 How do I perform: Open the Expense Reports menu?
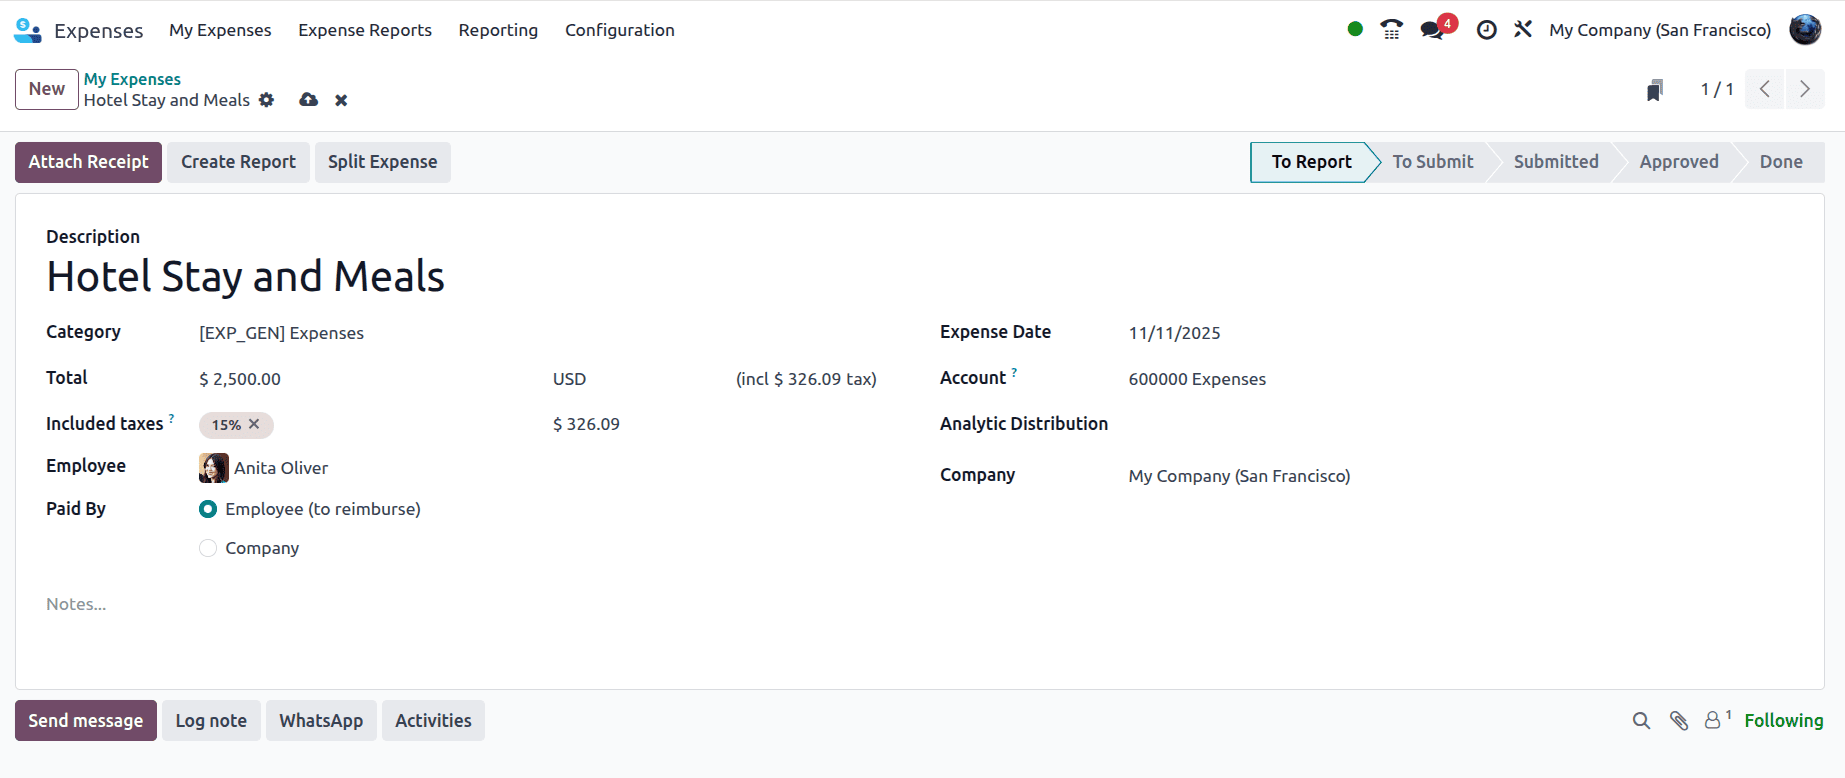click(x=365, y=30)
